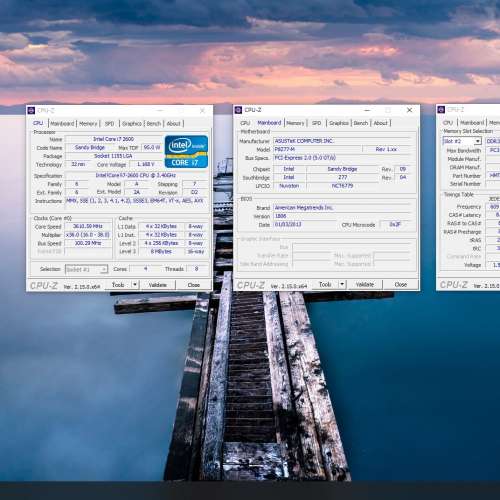
Task: Open Bench tab in the Motherboard window
Action: (361, 123)
